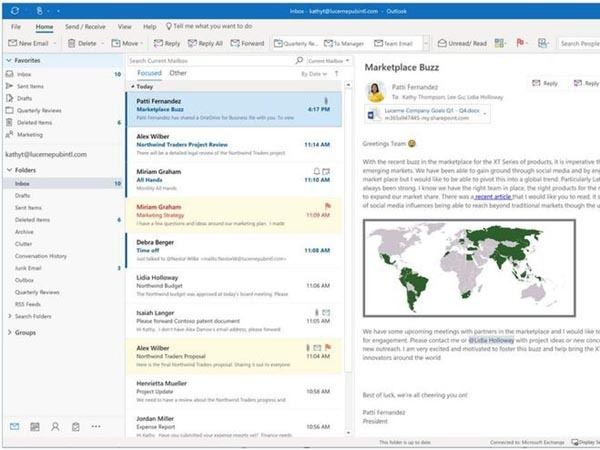The width and height of the screenshot is (600, 450).
Task: Create a New Email
Action: click(29, 43)
